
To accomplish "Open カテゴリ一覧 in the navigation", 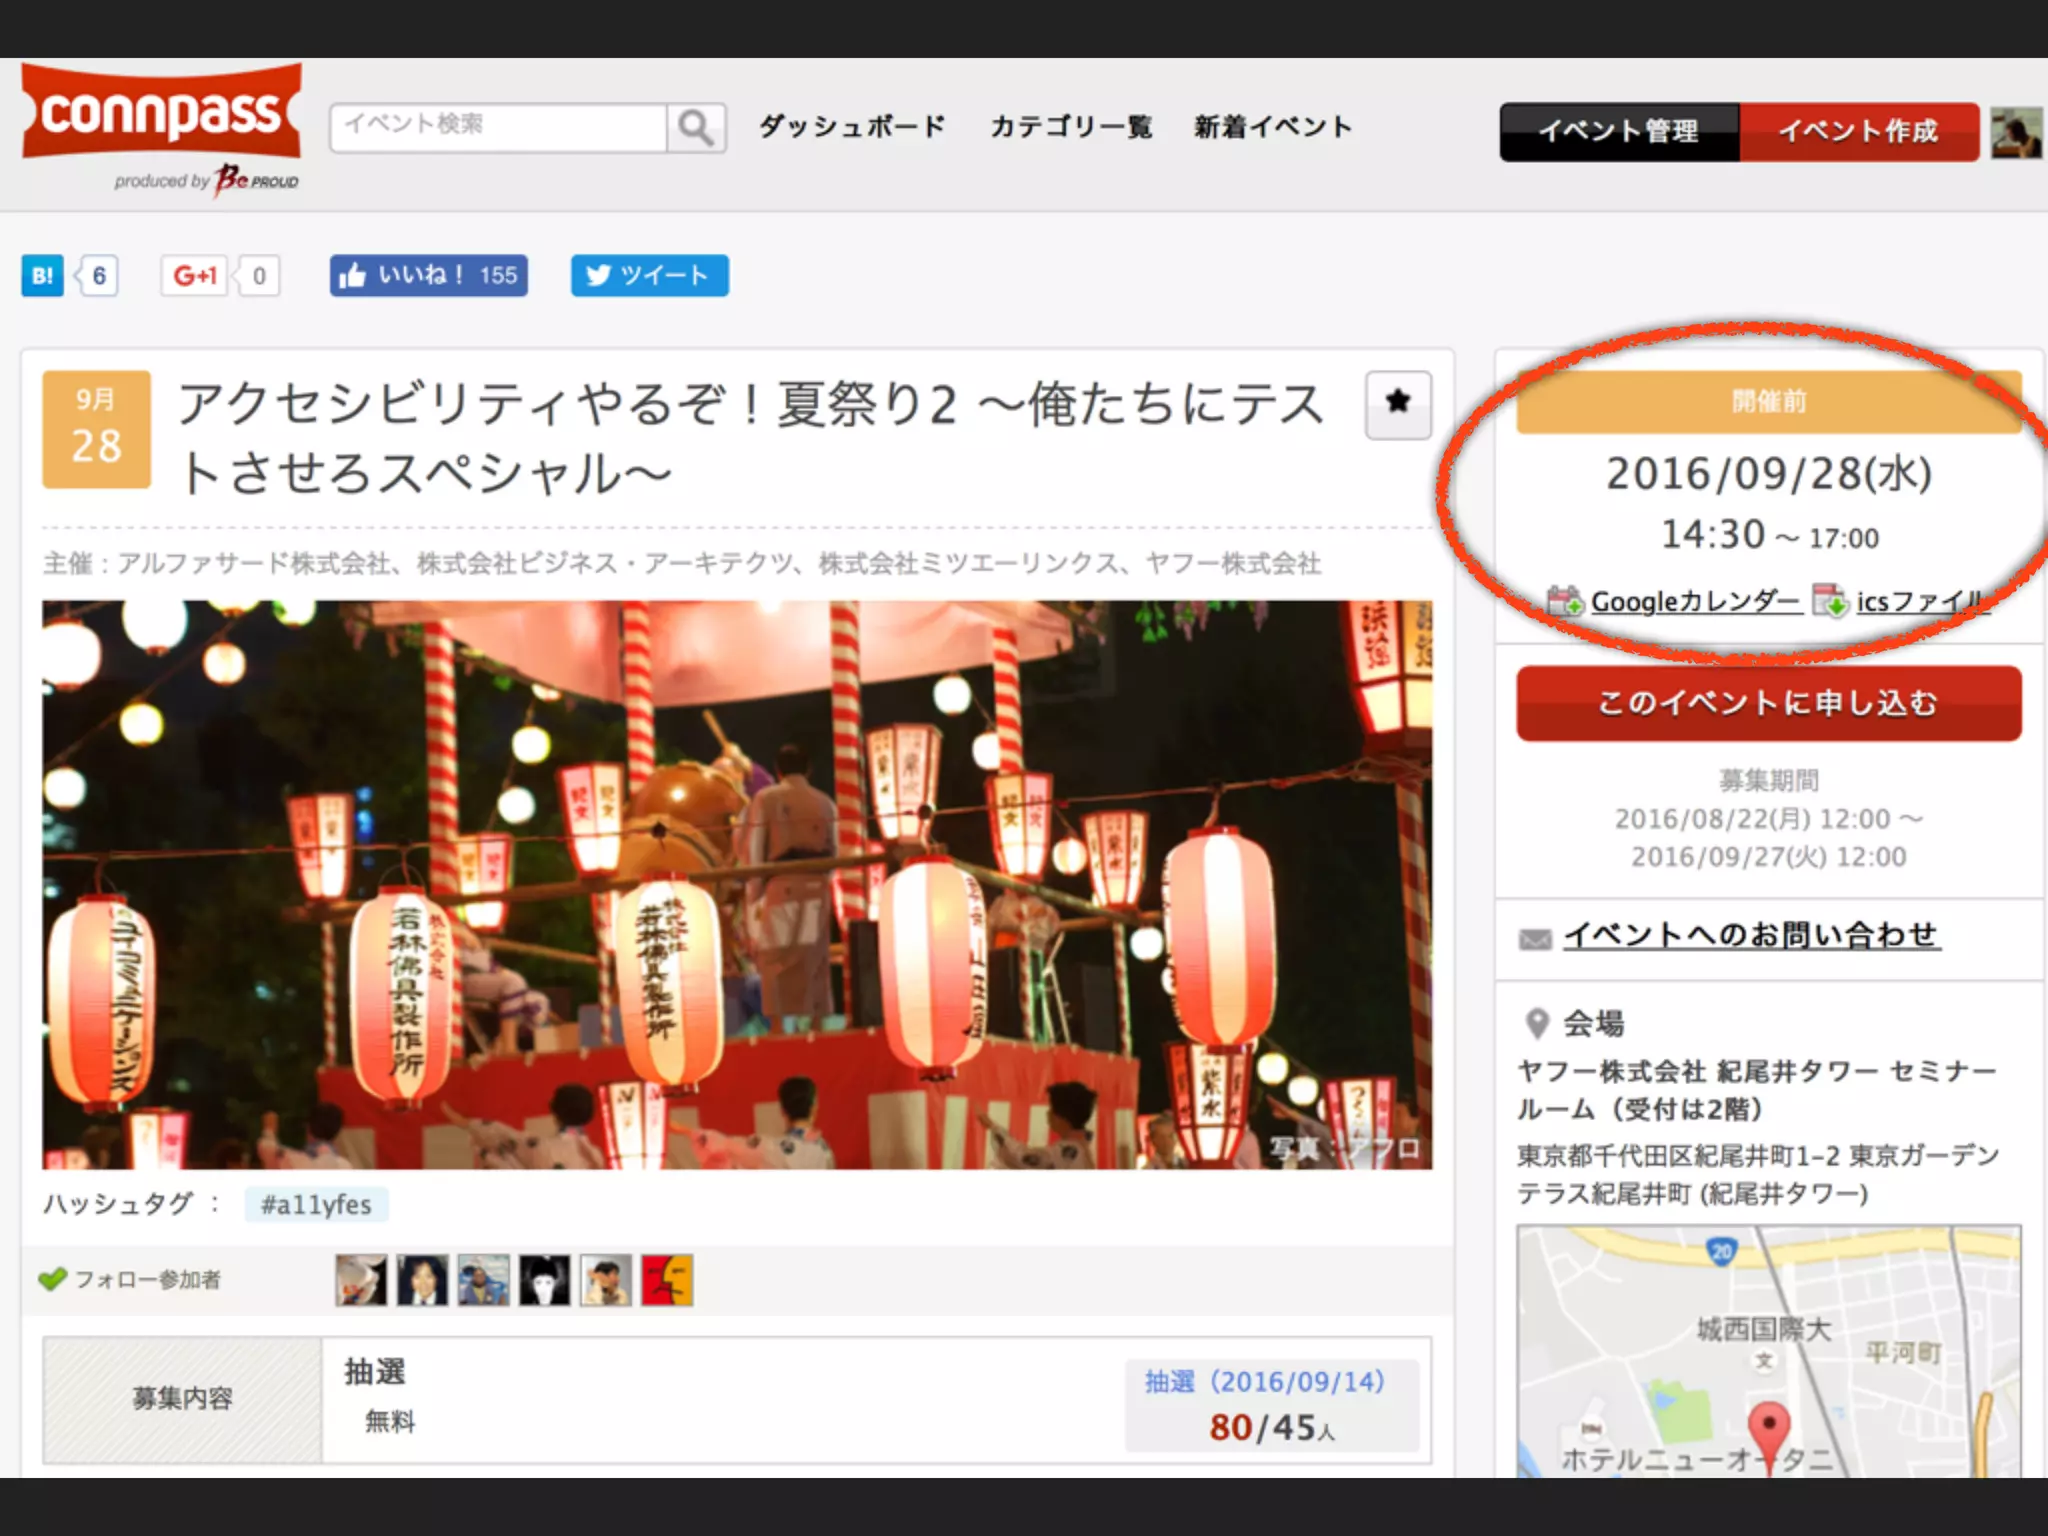I will click(1071, 127).
